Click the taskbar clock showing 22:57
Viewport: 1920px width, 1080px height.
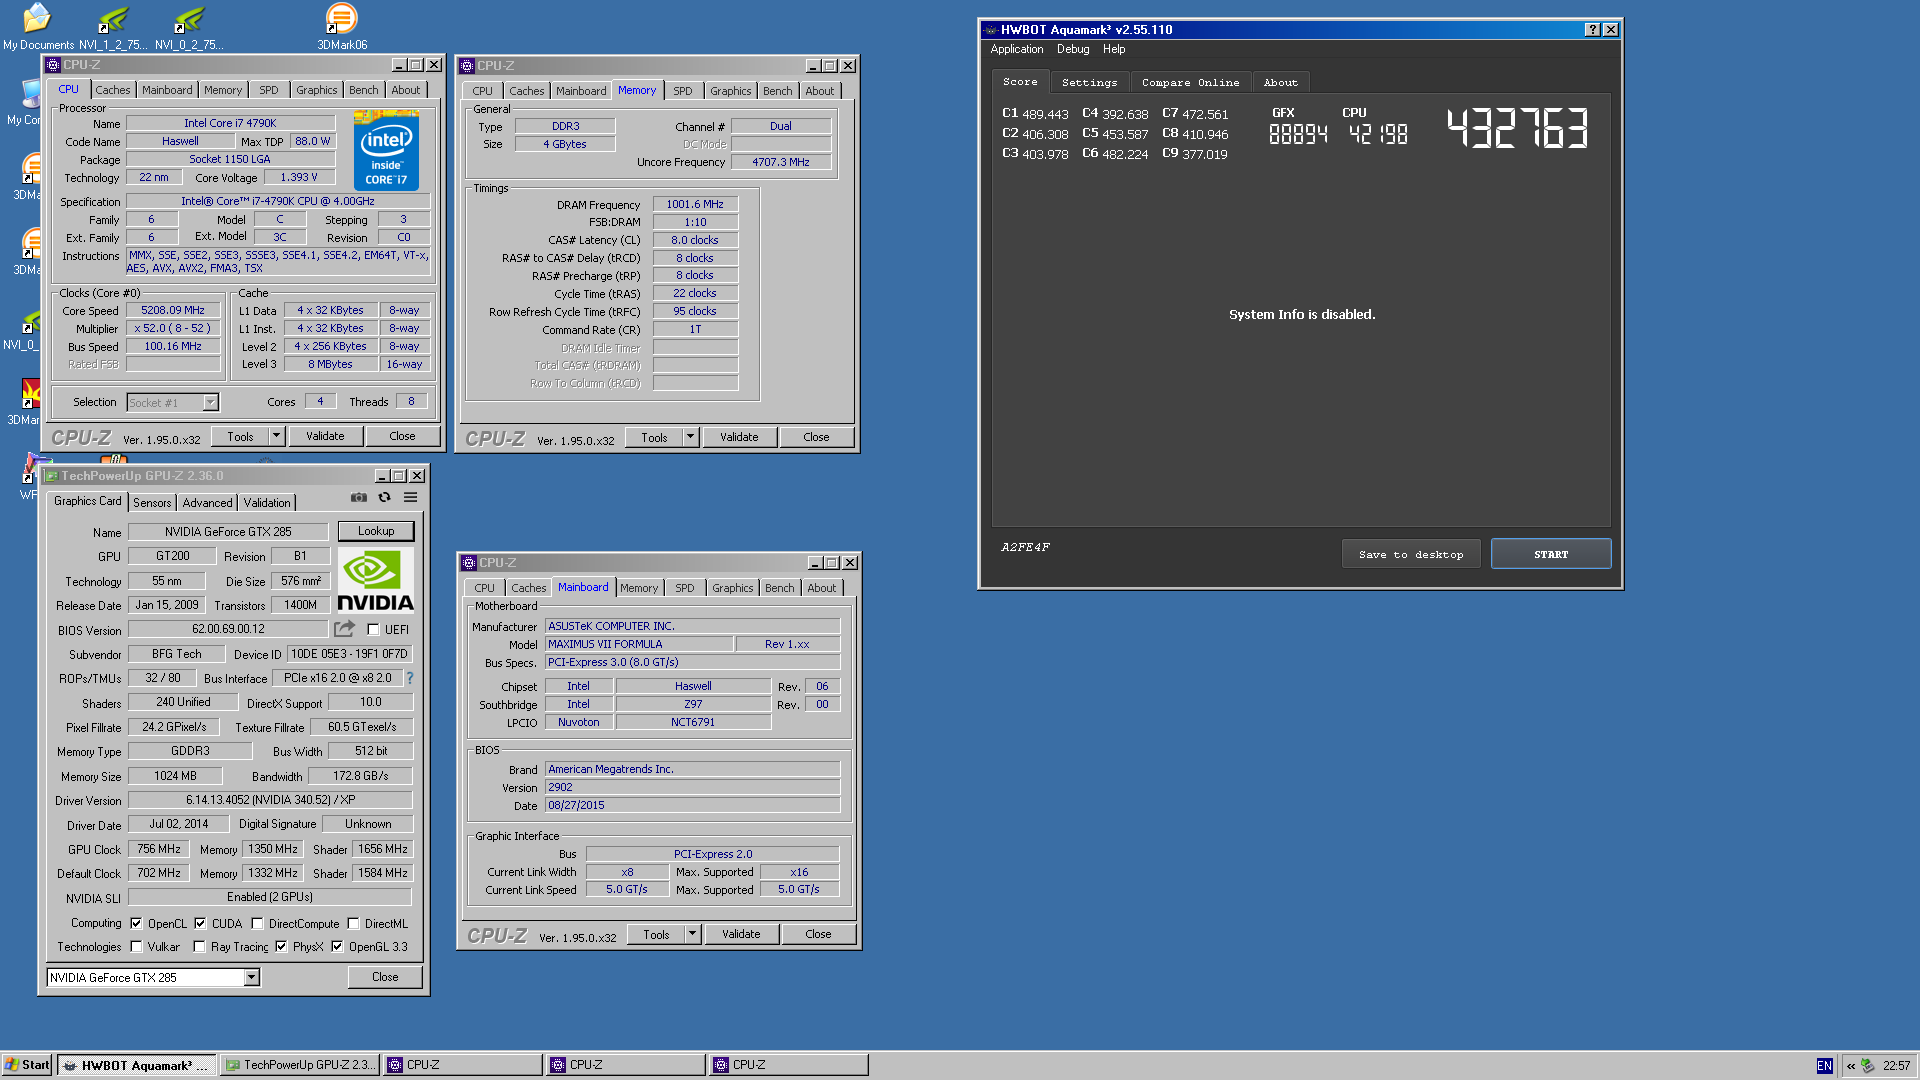coord(1896,1066)
